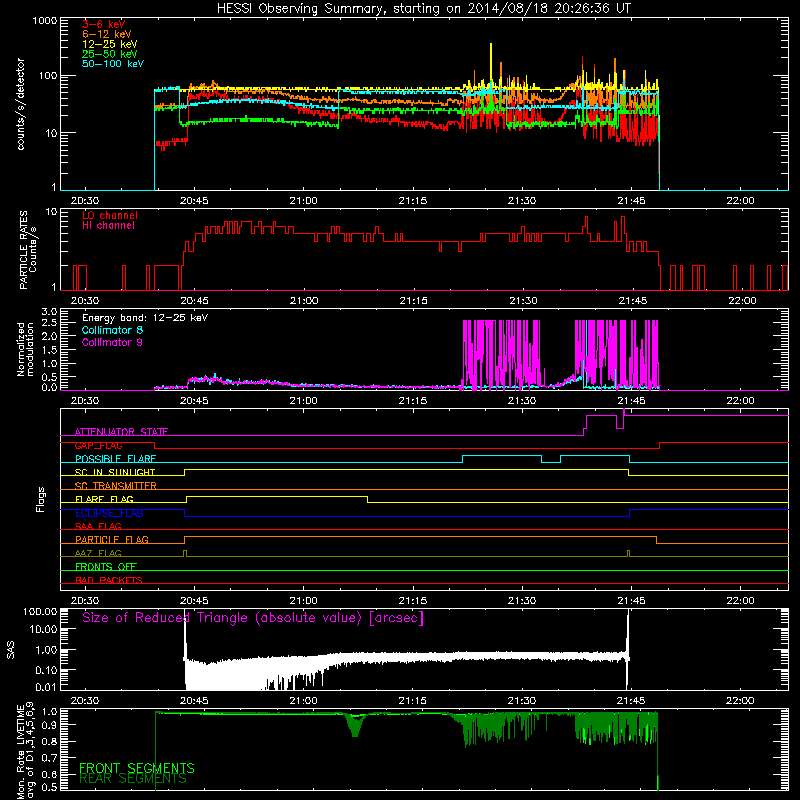Click the FLARE_FLAG label

coord(104,499)
